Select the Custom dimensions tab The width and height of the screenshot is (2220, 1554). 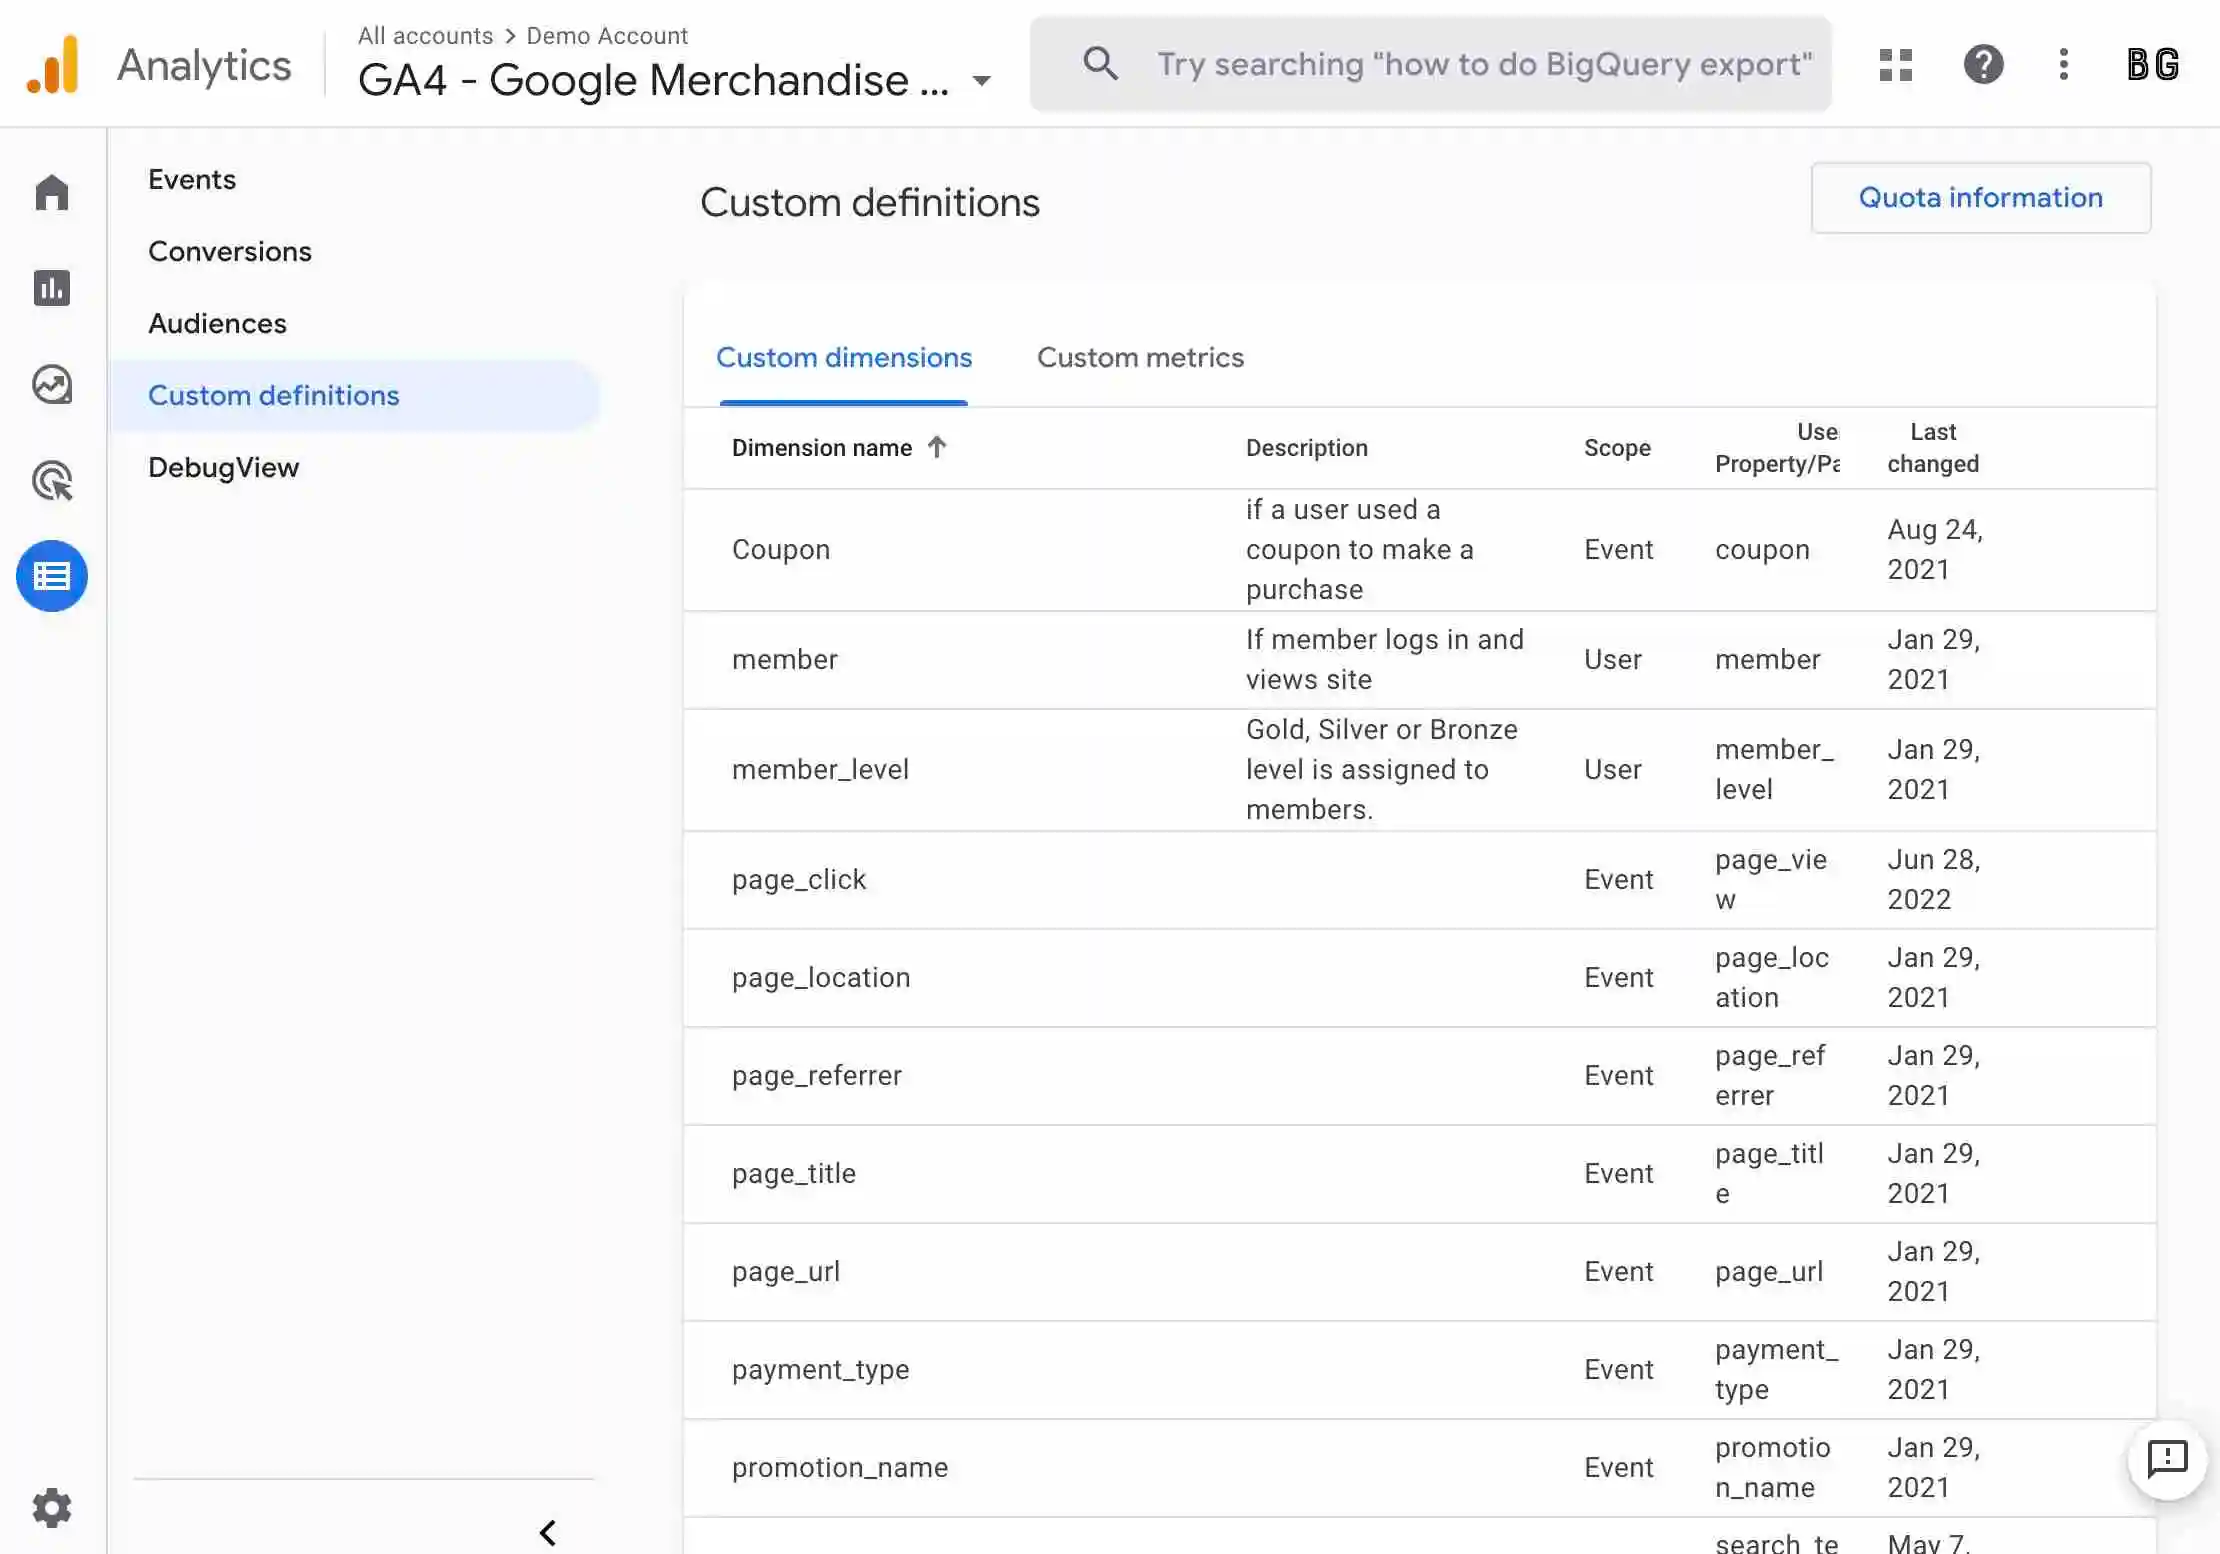843,358
